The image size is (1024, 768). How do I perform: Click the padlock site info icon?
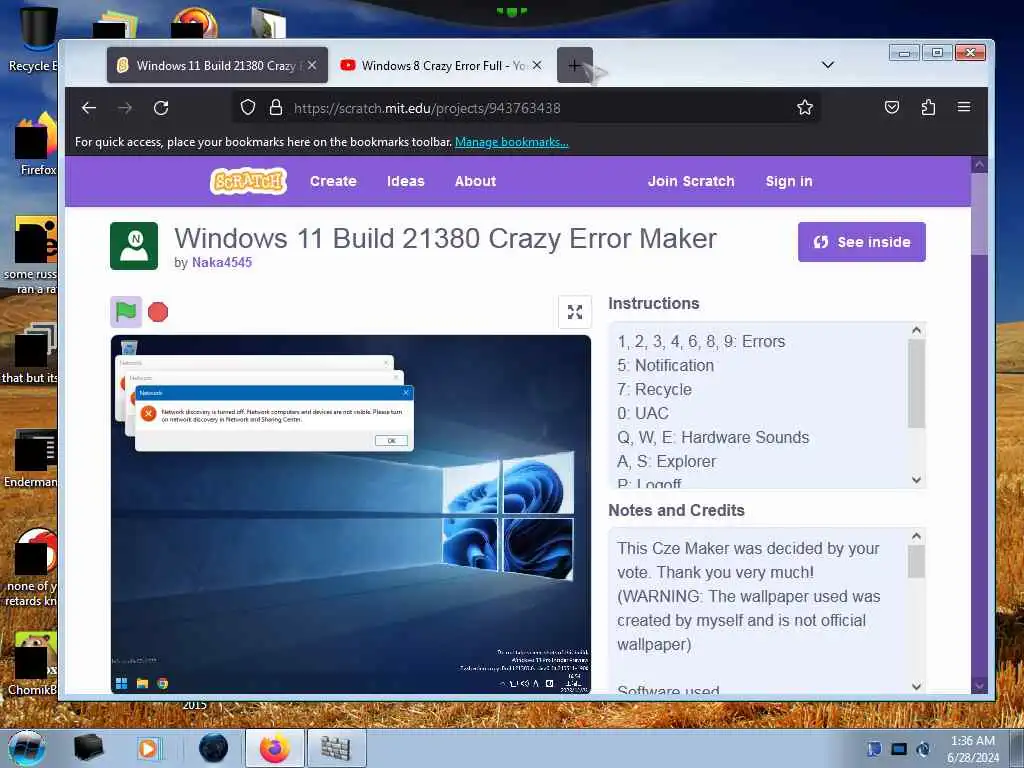[x=276, y=107]
